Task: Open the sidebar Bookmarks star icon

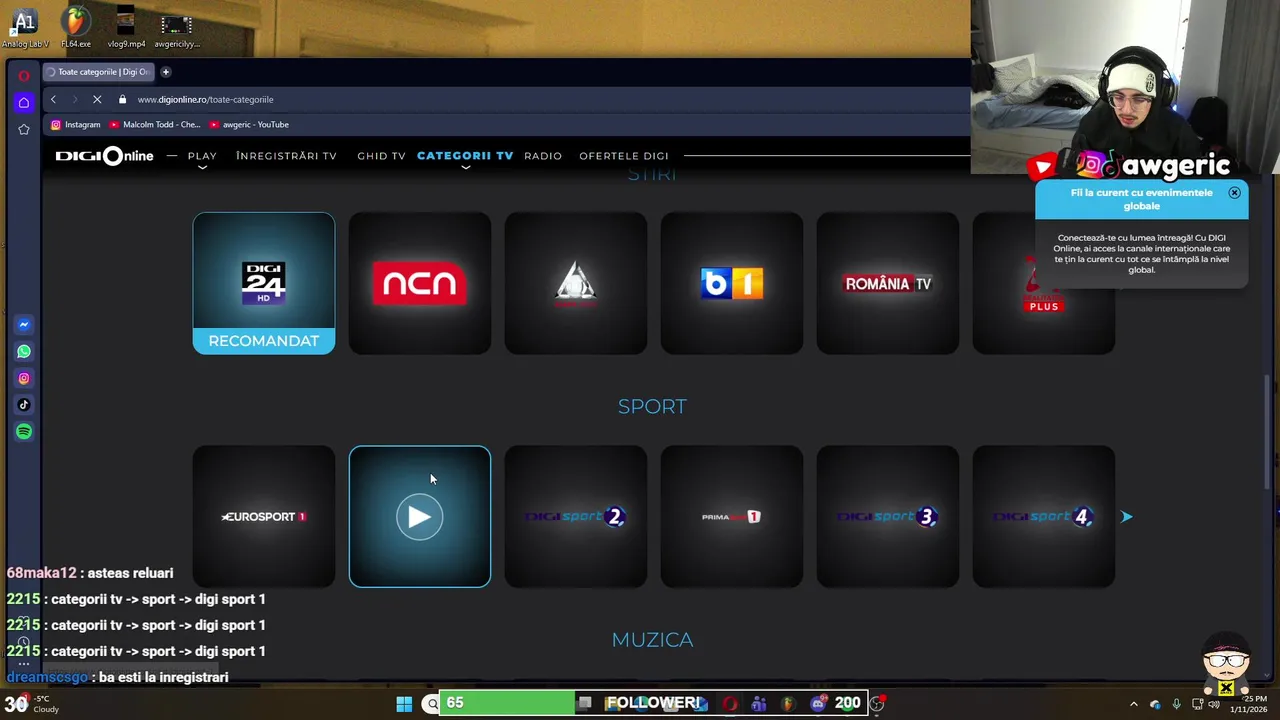Action: click(24, 129)
